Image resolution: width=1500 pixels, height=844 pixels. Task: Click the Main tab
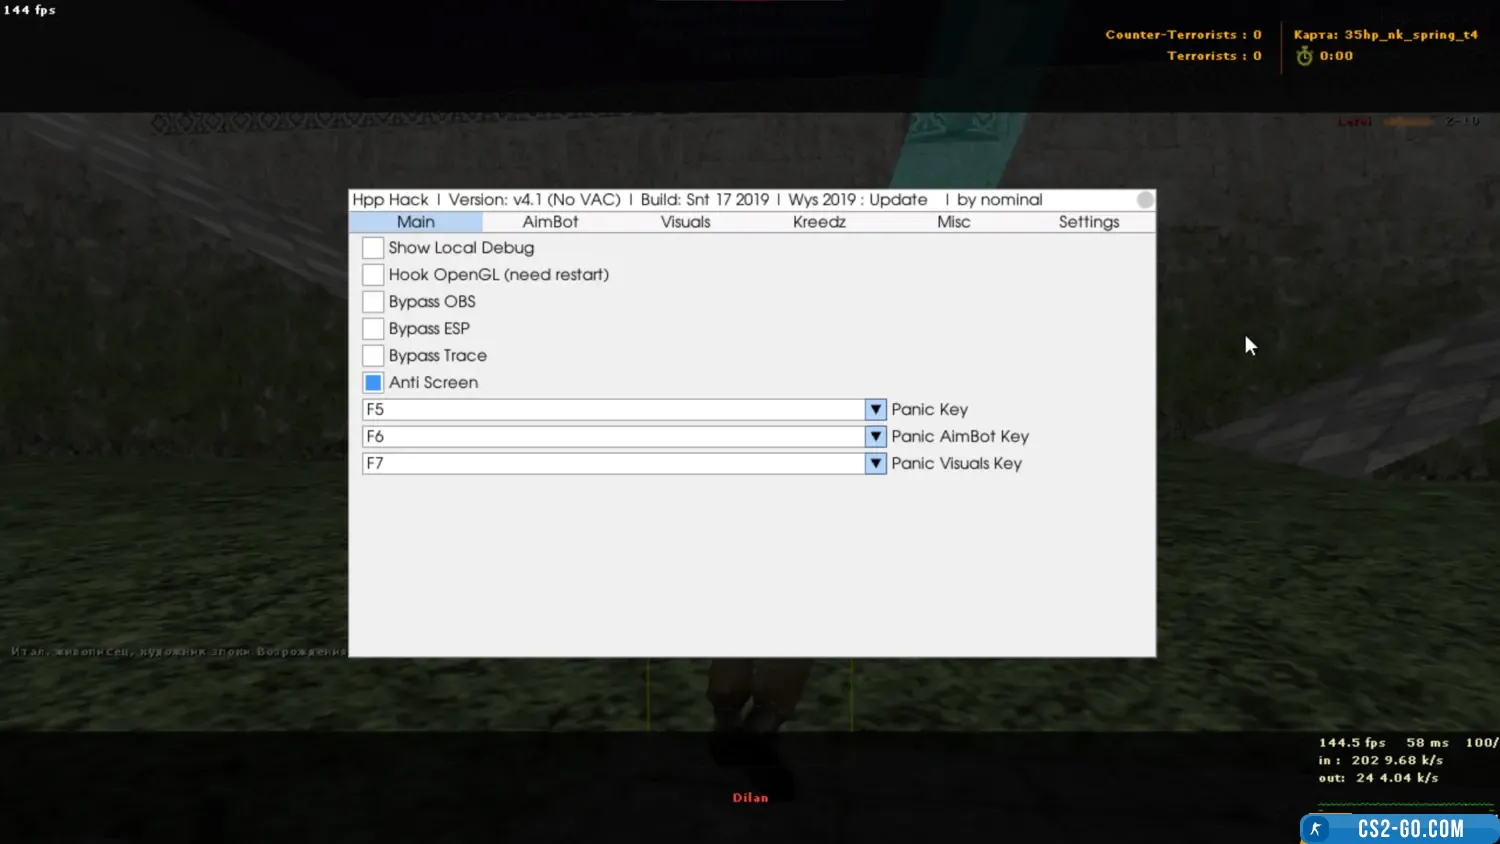416,222
